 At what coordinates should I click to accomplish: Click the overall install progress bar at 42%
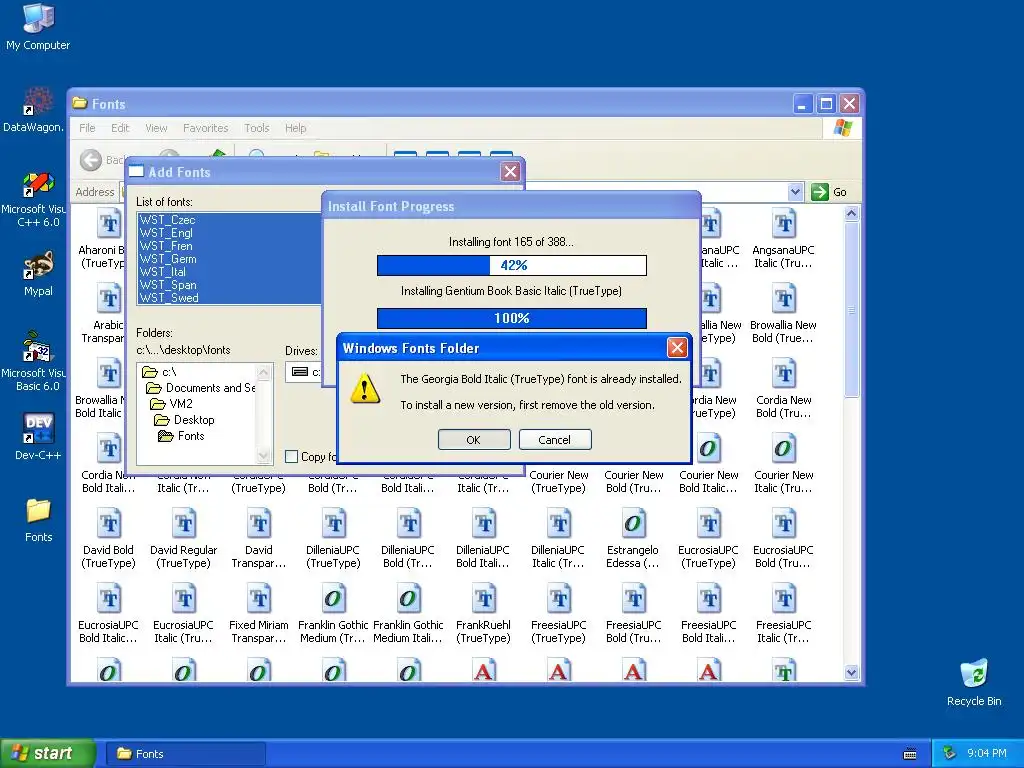(512, 265)
